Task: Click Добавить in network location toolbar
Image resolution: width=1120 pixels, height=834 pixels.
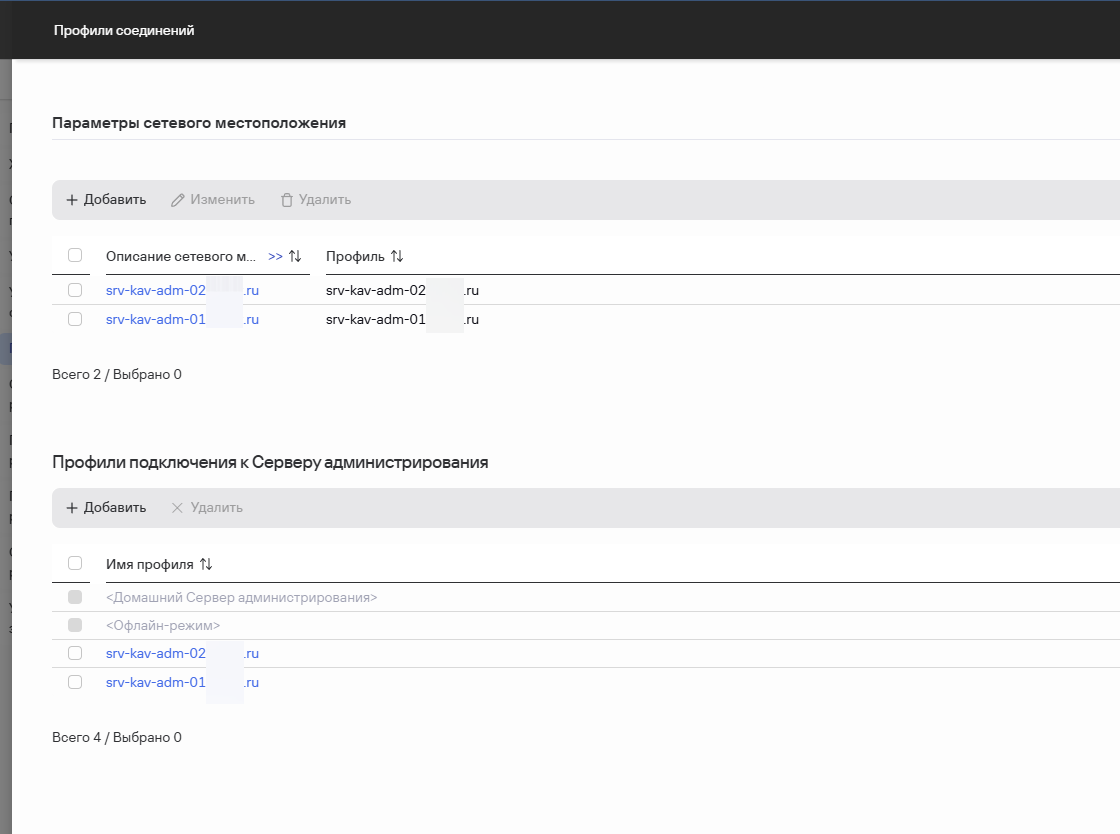Action: click(x=106, y=200)
